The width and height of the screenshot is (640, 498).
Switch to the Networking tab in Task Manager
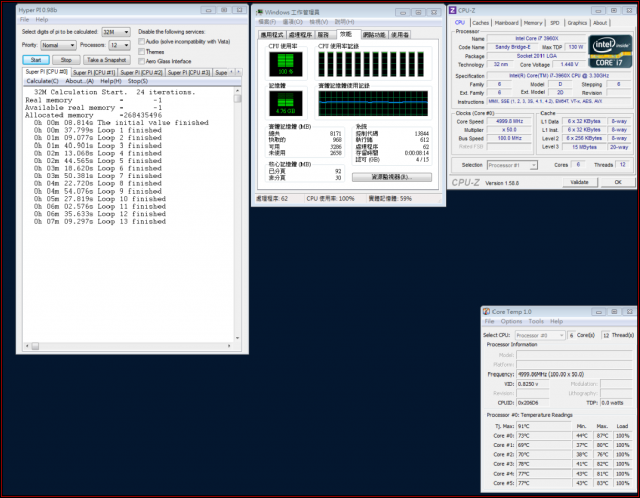pos(374,35)
